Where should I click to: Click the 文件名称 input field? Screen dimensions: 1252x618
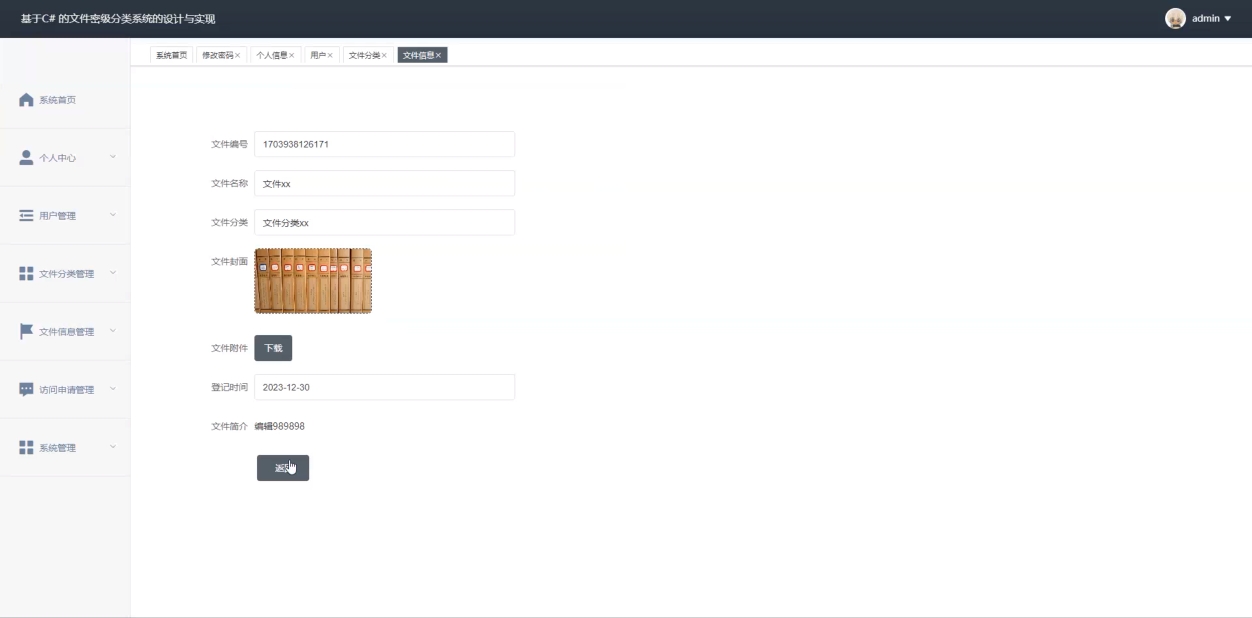click(385, 183)
